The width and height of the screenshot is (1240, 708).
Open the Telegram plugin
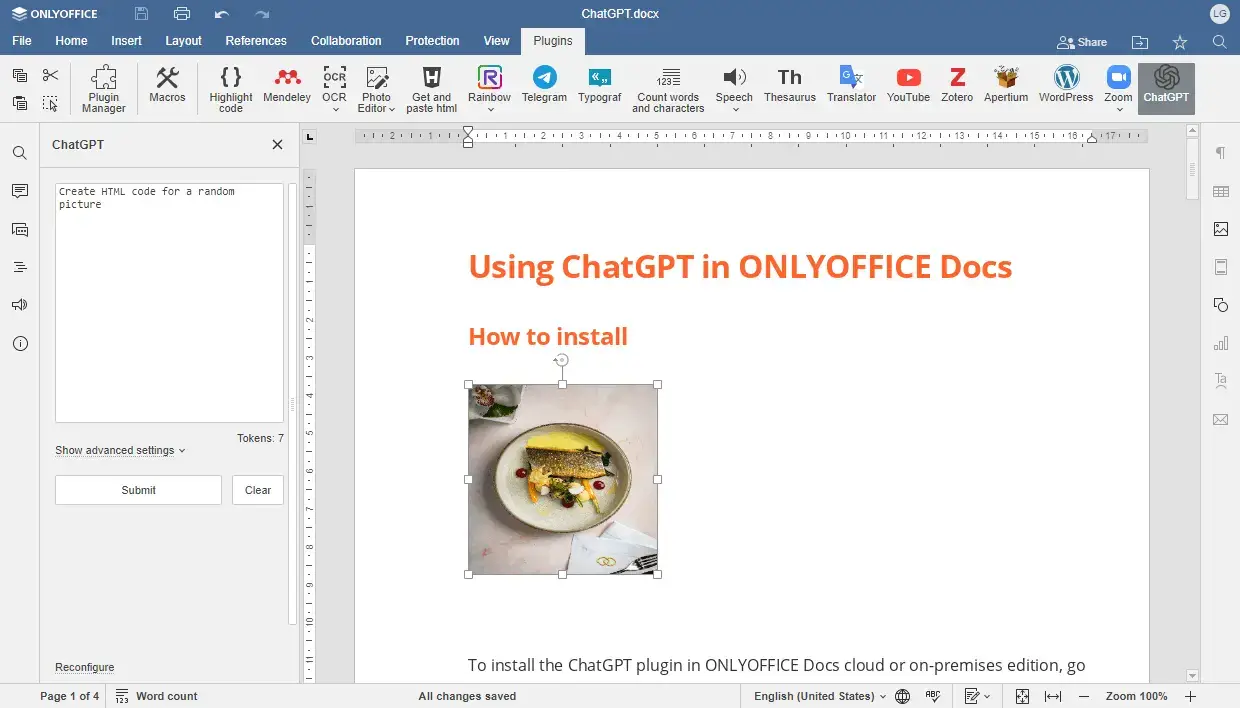544,84
